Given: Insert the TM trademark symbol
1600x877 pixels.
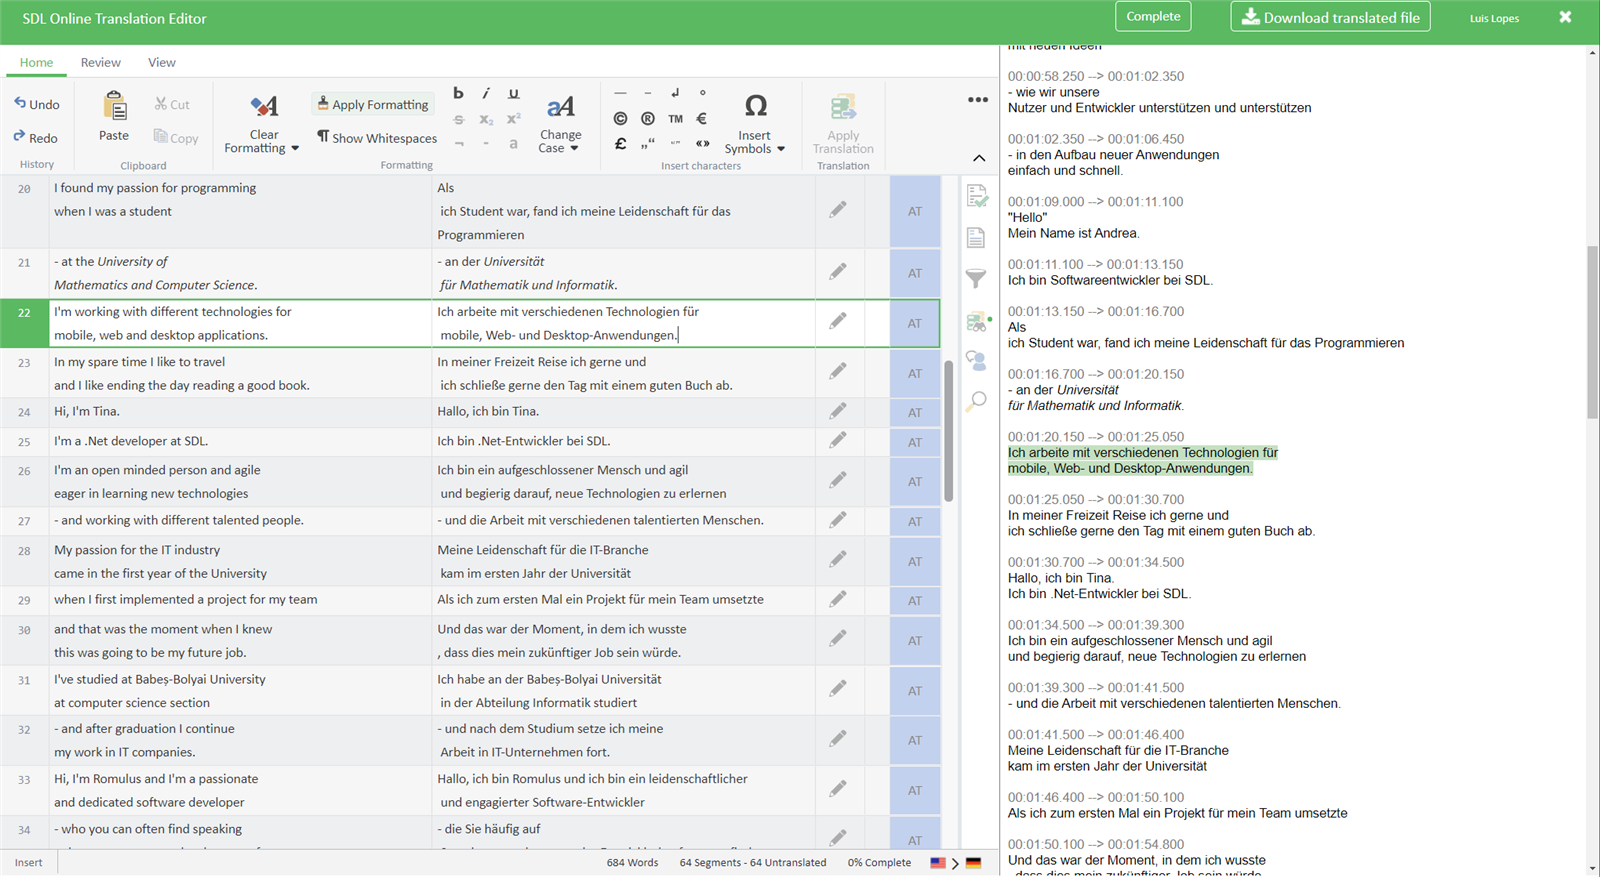Looking at the screenshot, I should point(676,118).
